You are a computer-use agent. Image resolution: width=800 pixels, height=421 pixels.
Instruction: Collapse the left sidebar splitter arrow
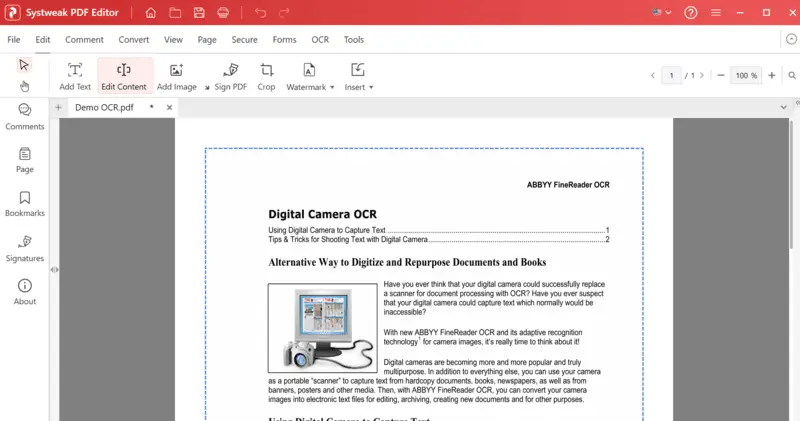click(55, 269)
